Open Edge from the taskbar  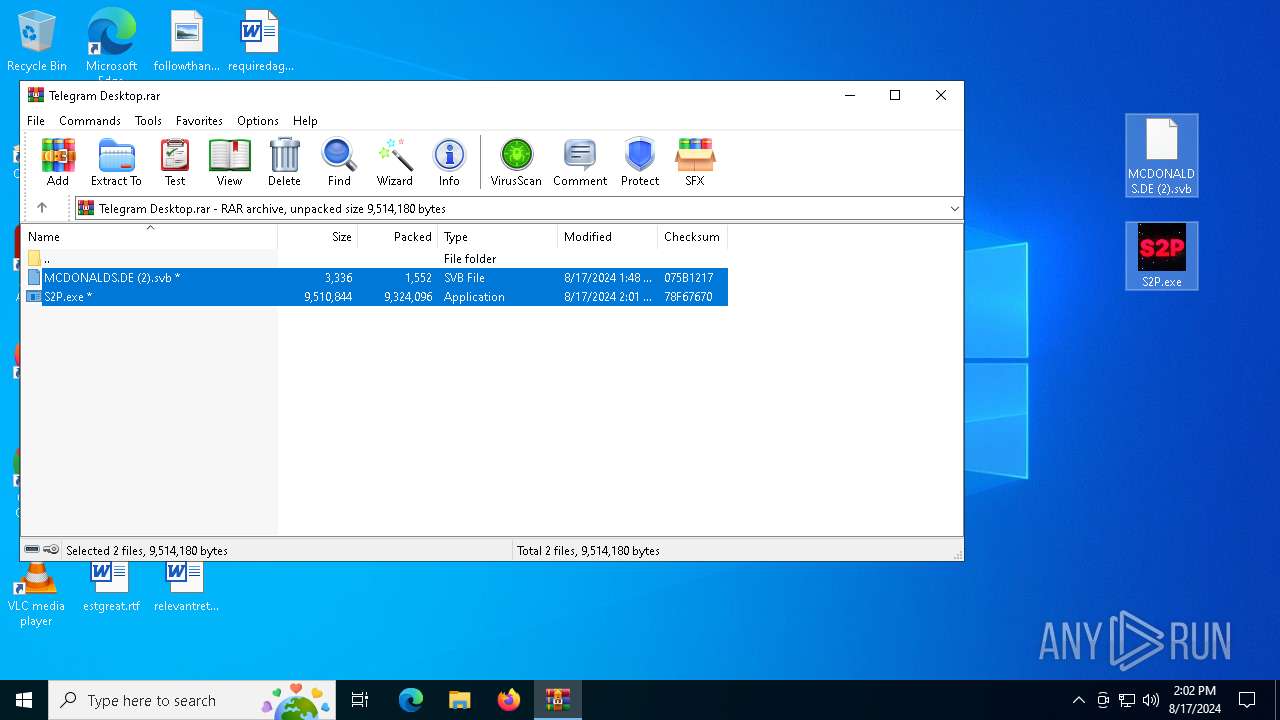pos(411,700)
